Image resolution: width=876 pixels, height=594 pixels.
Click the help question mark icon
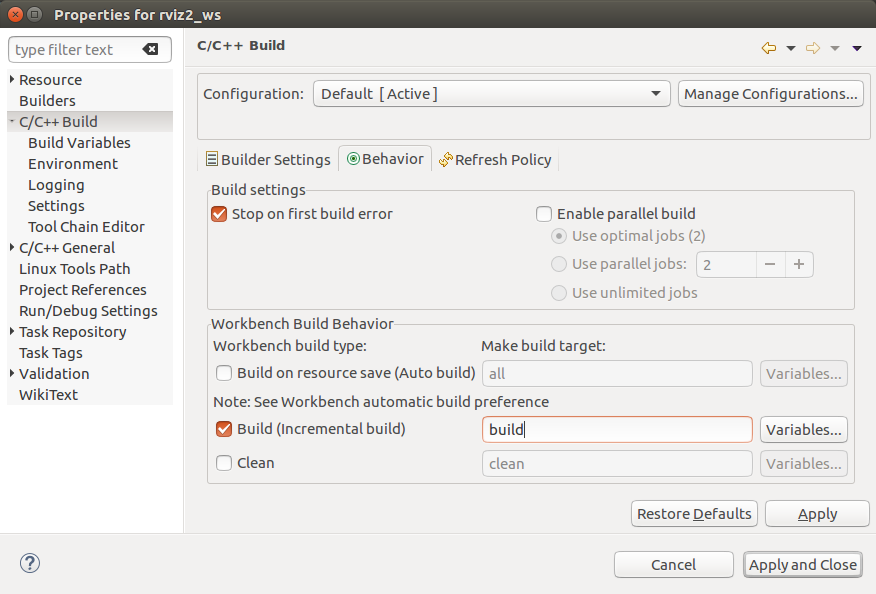(x=29, y=563)
